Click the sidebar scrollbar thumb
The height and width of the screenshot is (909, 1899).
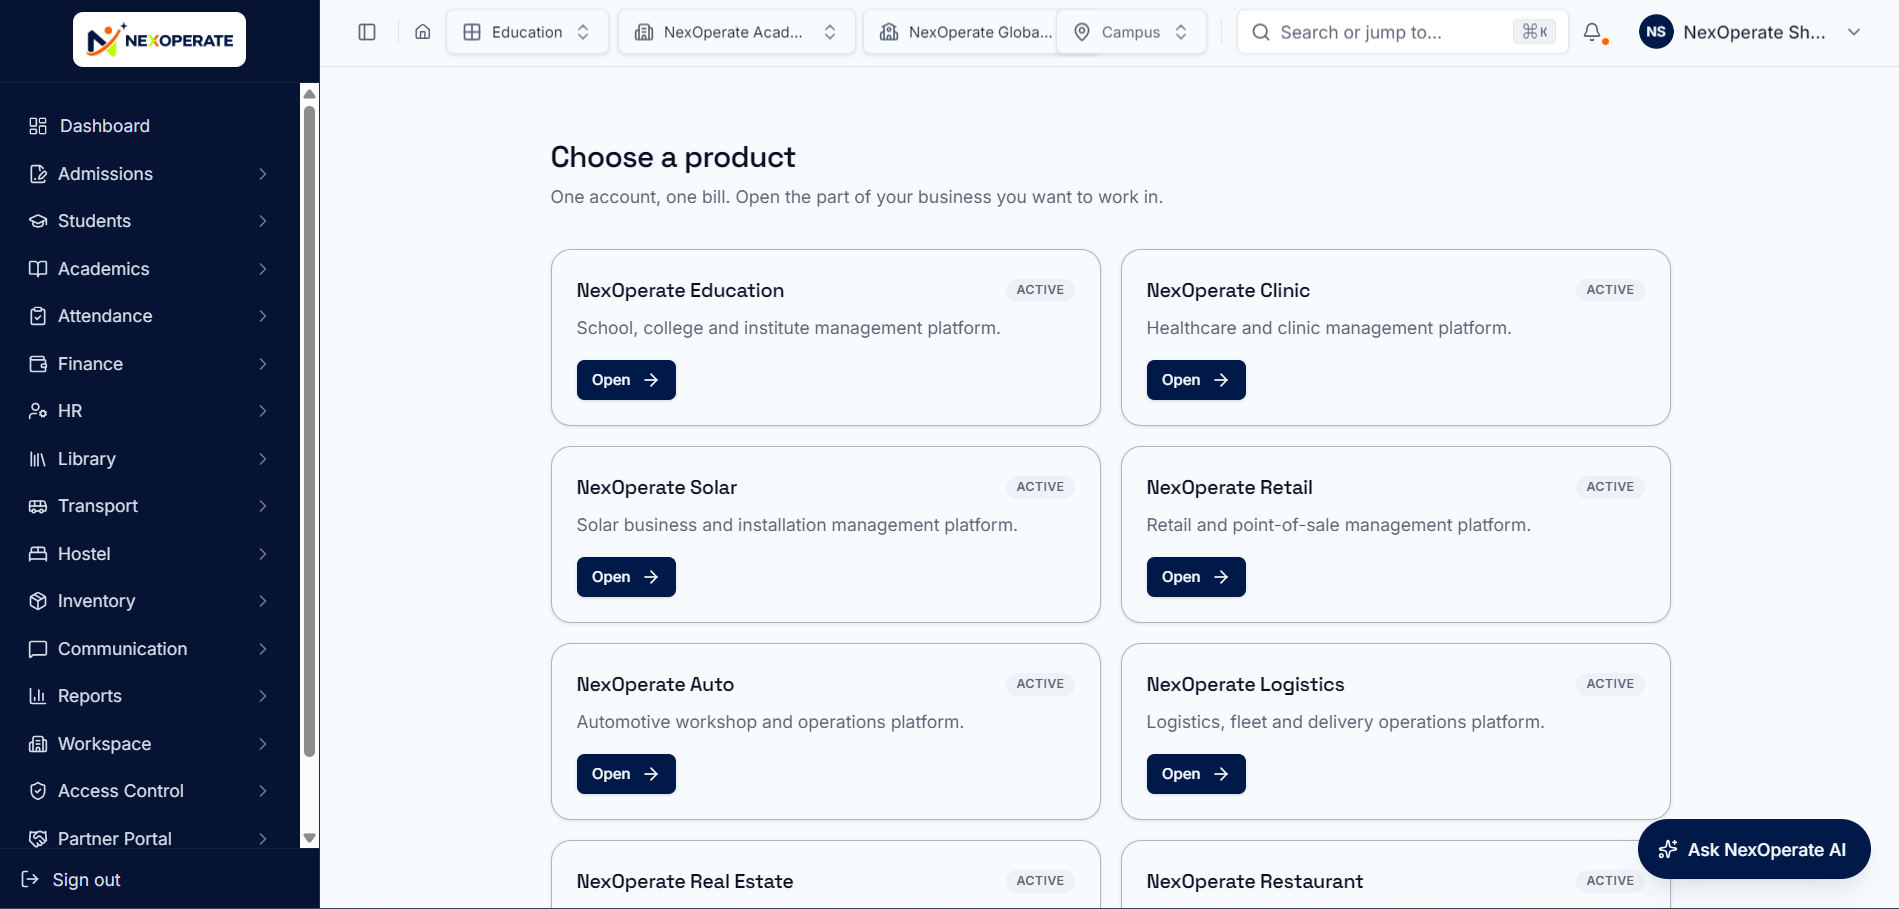click(310, 431)
